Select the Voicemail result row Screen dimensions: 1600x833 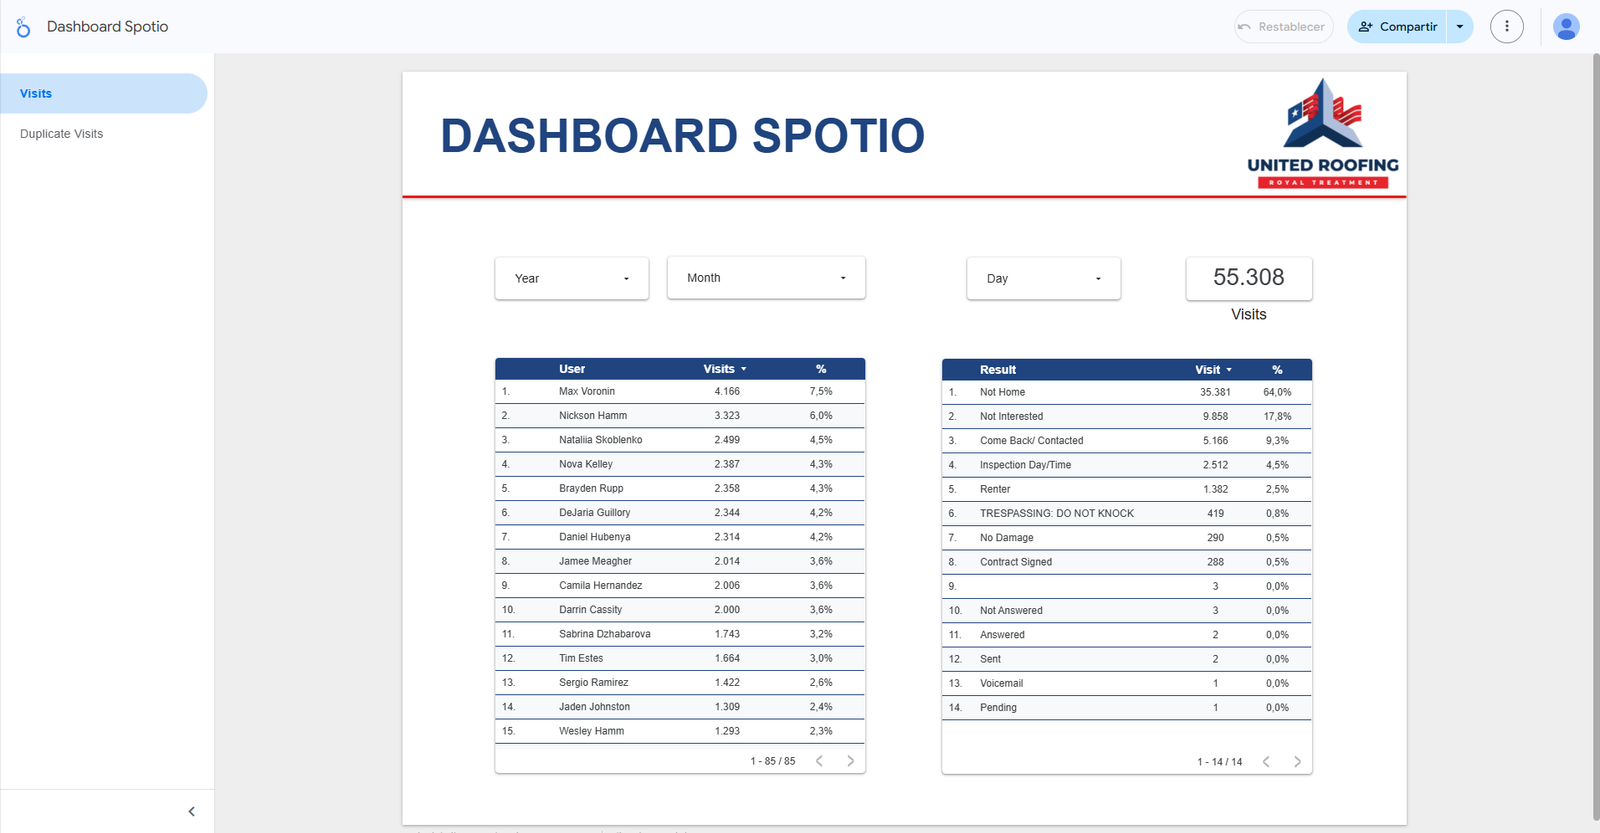pyautogui.click(x=1127, y=683)
